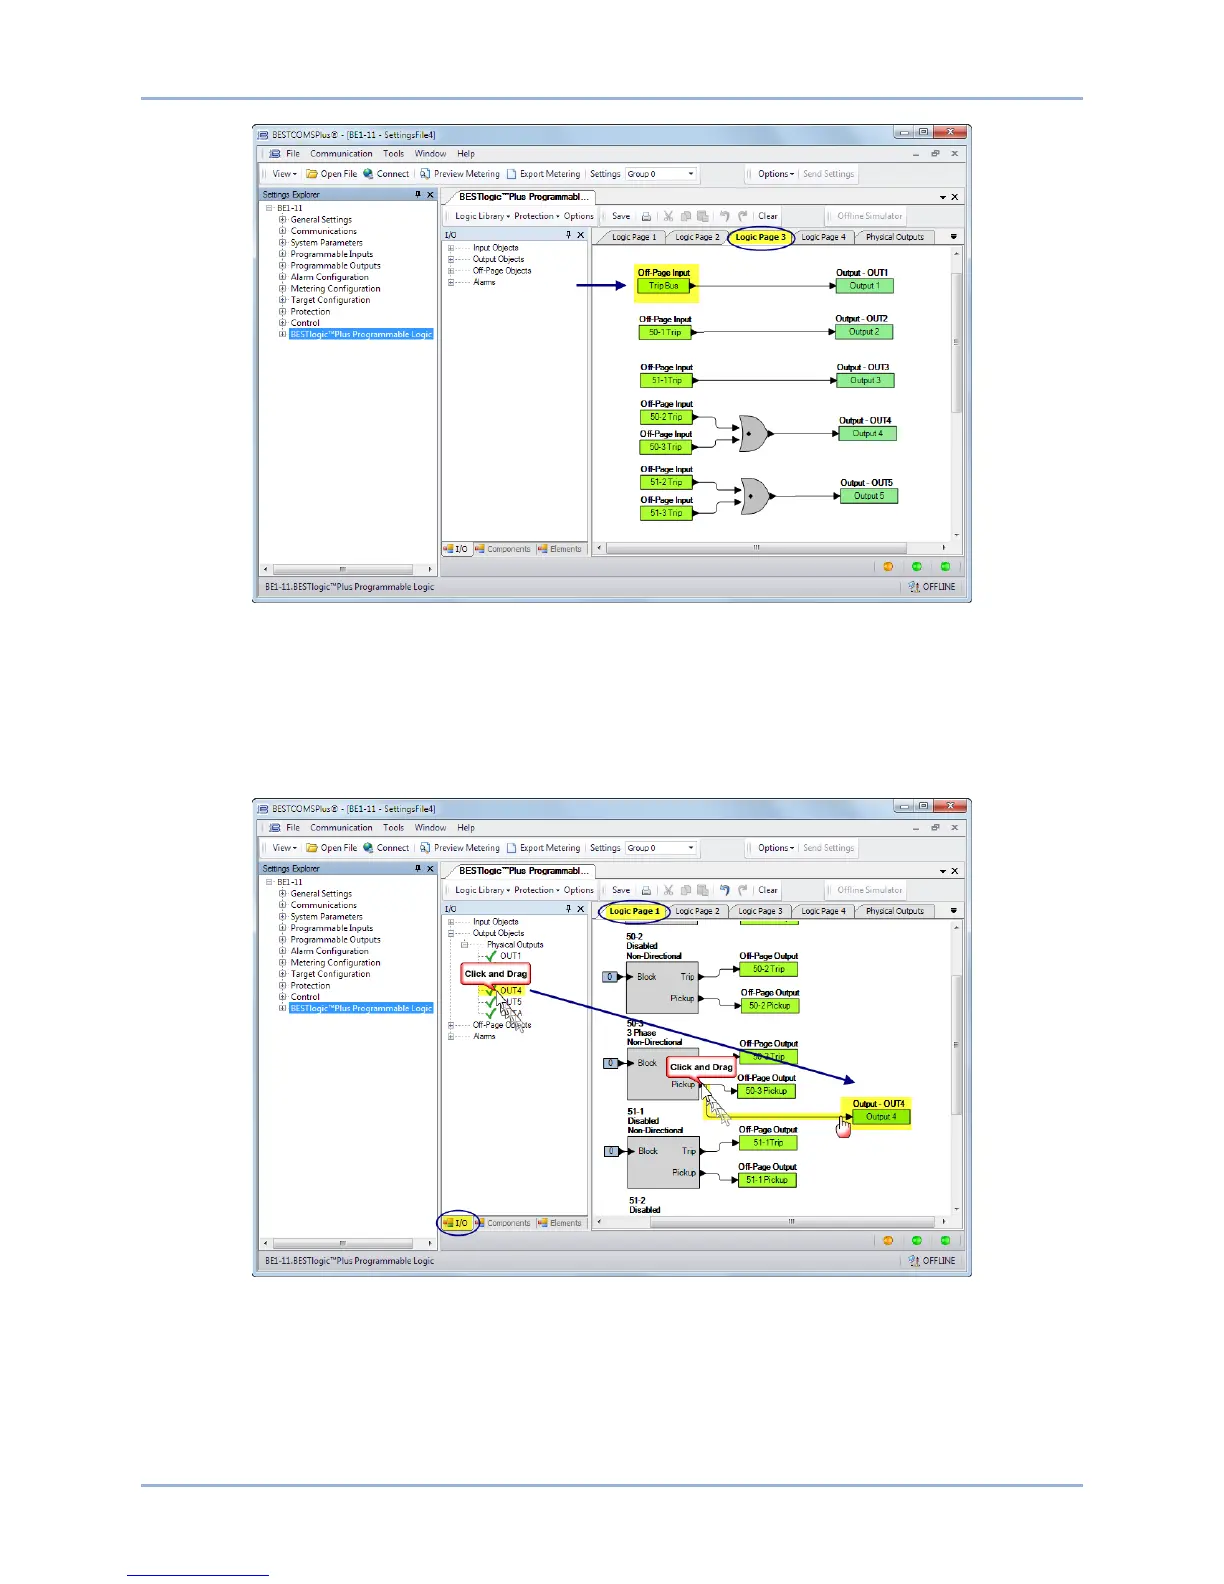The width and height of the screenshot is (1224, 1584).
Task: Select the I/O tab at bottom of lower pane
Action: [x=456, y=1223]
